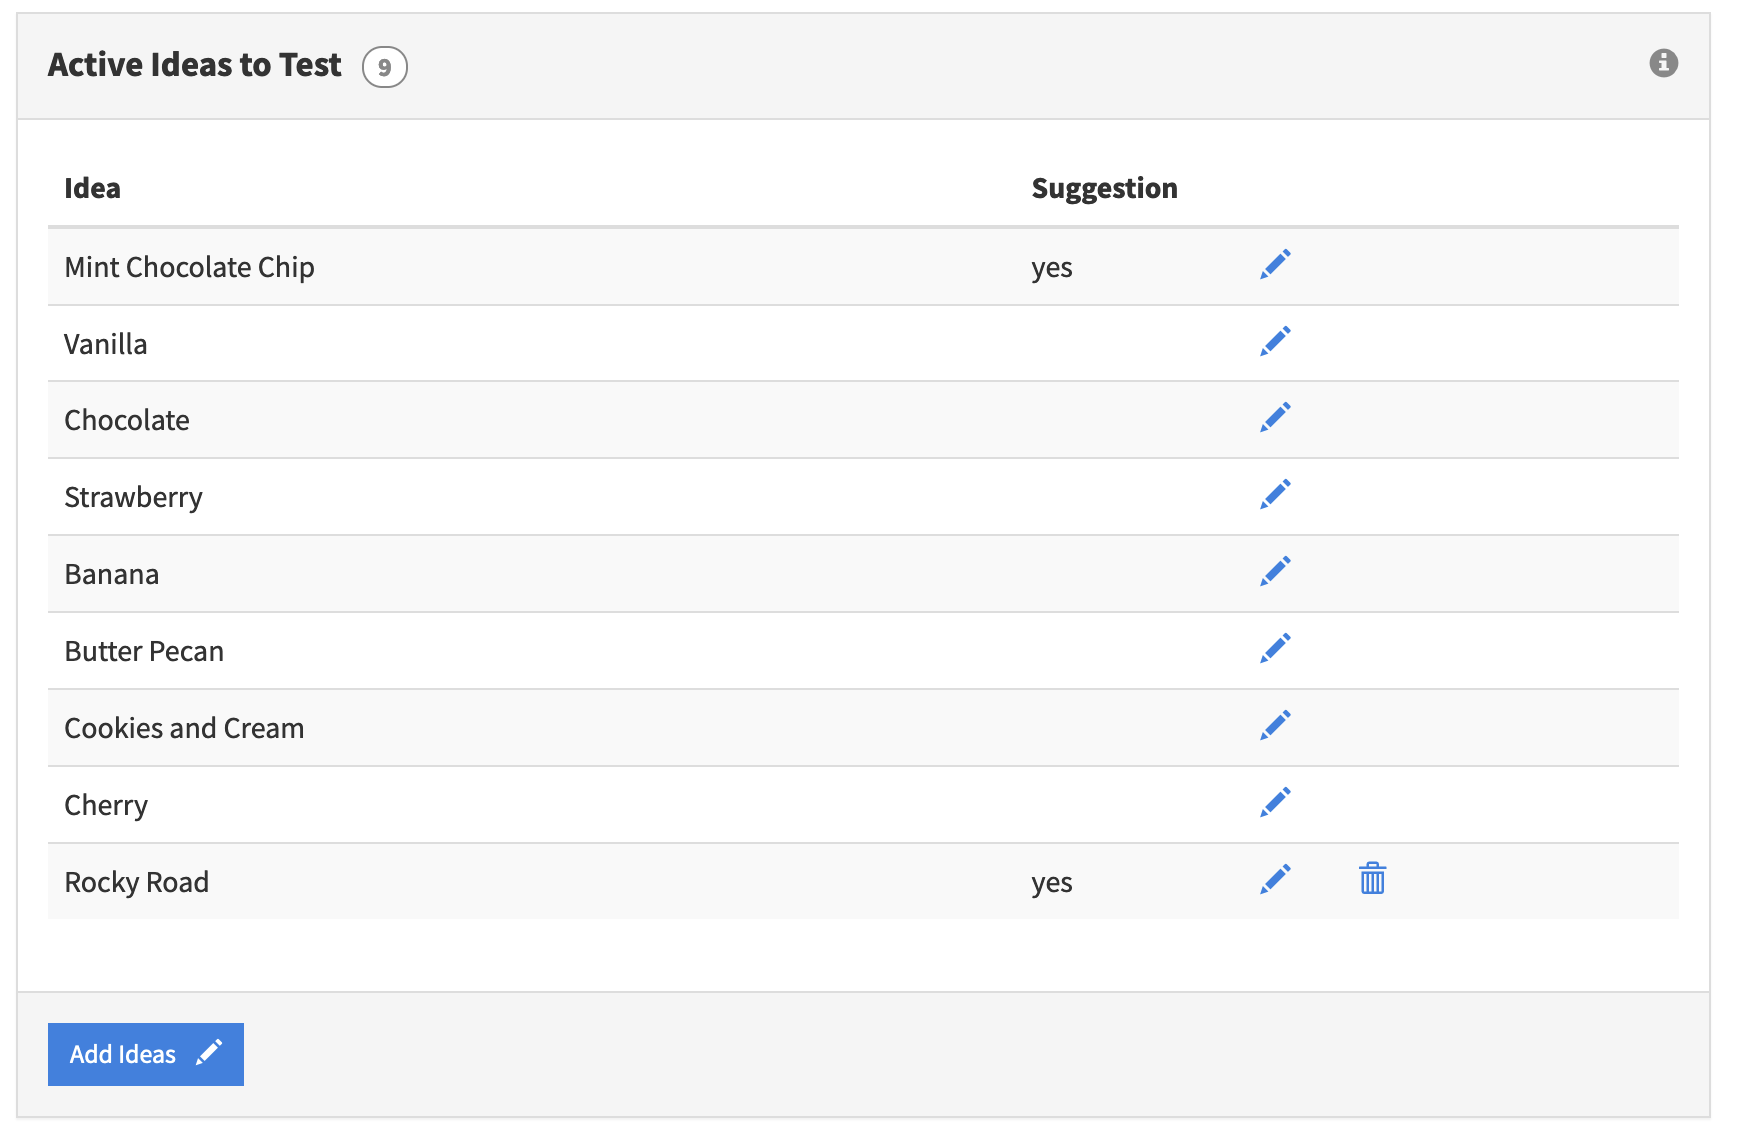Click the idea count badge showing 9
1738x1140 pixels.
(x=384, y=68)
